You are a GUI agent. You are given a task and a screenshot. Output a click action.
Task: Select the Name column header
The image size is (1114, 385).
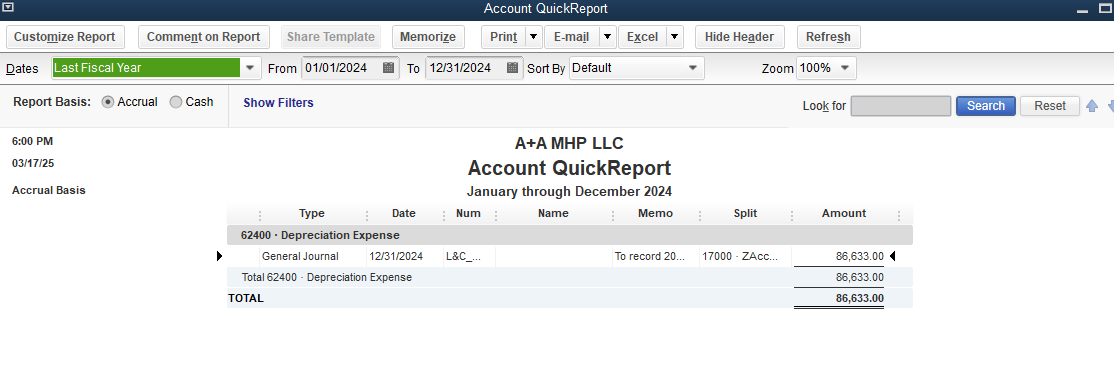coord(553,213)
